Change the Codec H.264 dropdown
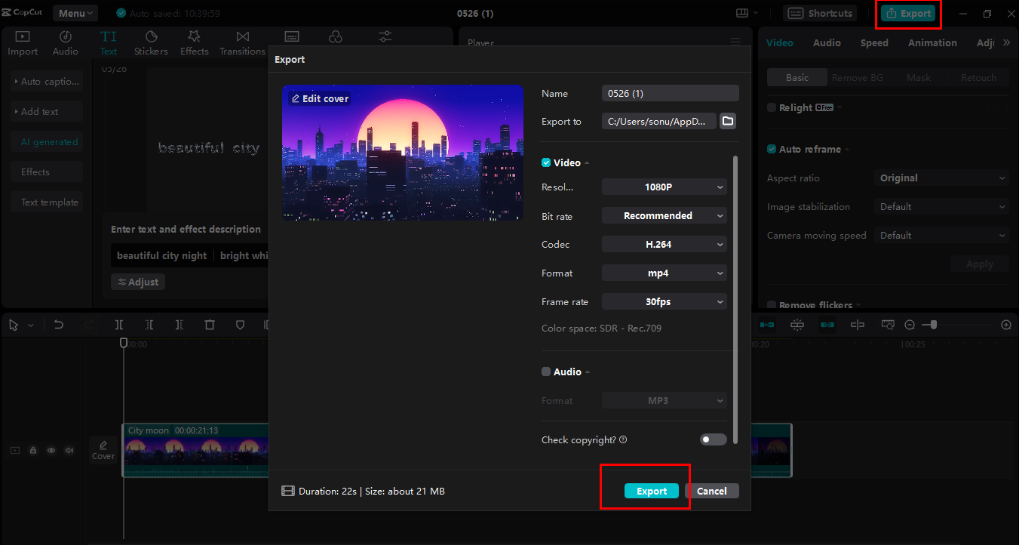The width and height of the screenshot is (1019, 545). pos(664,244)
